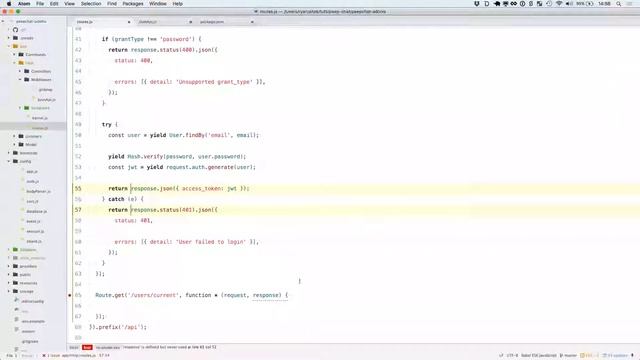Click the 14:58 clock in menu bar

[604, 4]
